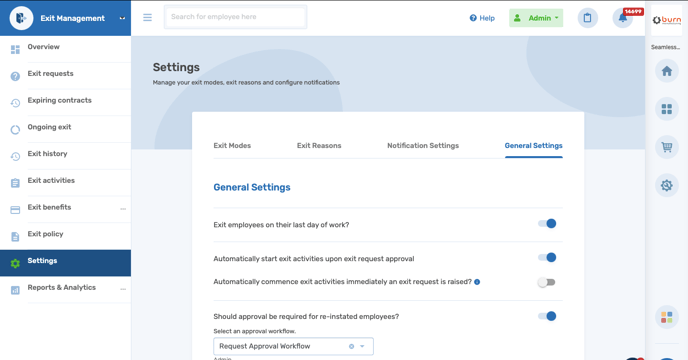688x360 pixels.
Task: Click the gear icon in right rail
Action: (x=666, y=185)
